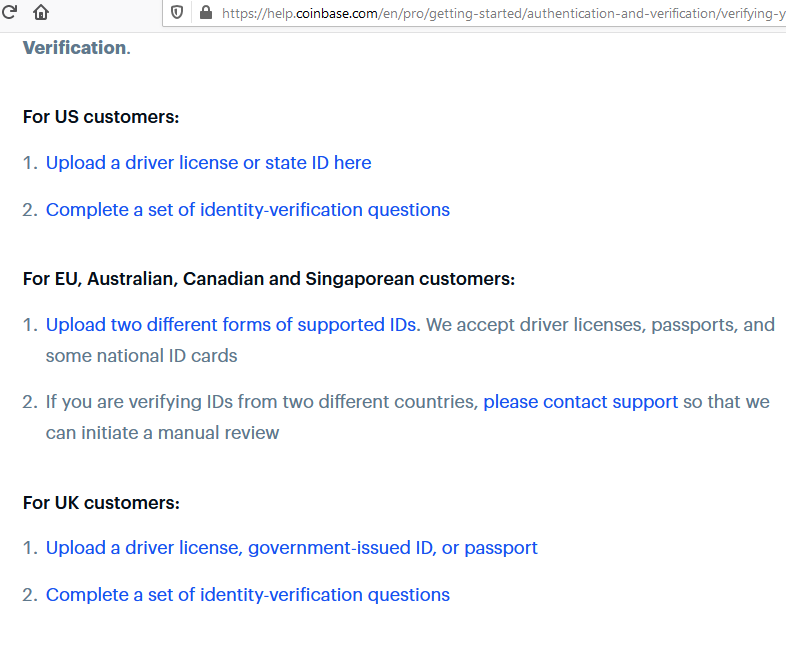Open the bold Verification link at top
The height and width of the screenshot is (645, 786).
tap(74, 48)
